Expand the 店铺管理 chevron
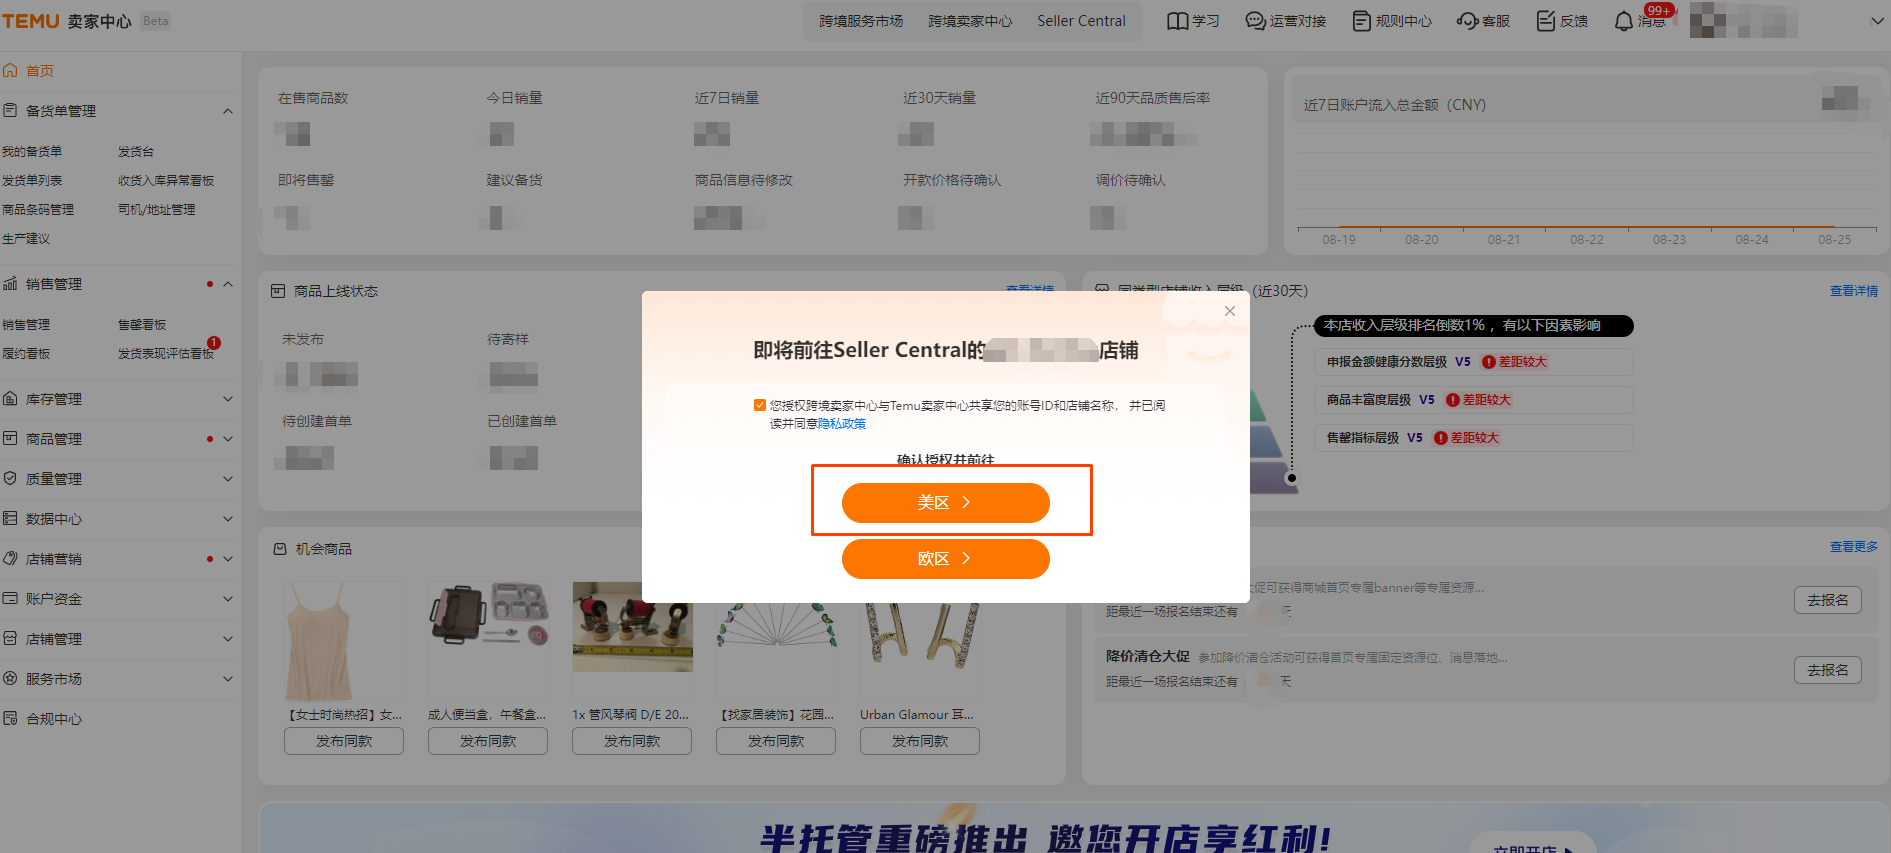The height and width of the screenshot is (853, 1891). pyautogui.click(x=228, y=639)
